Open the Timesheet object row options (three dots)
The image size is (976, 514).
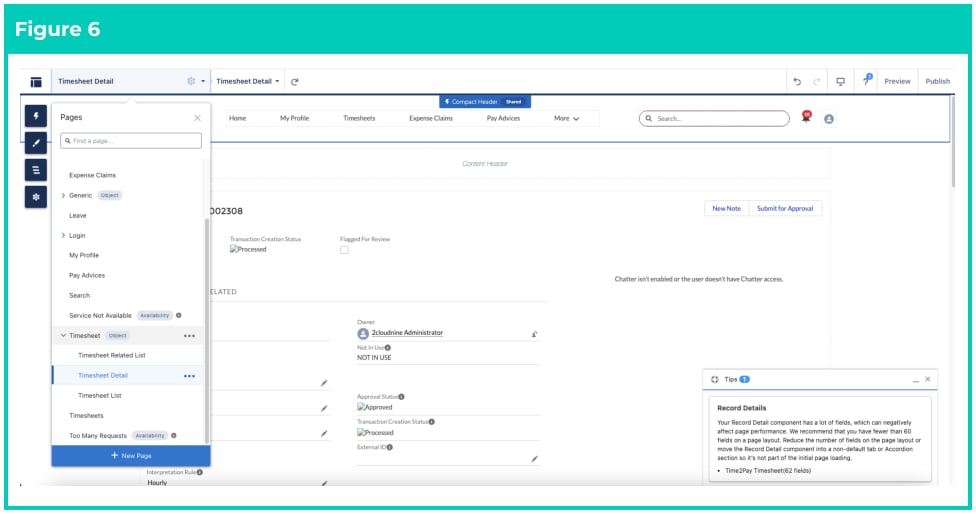tap(189, 336)
